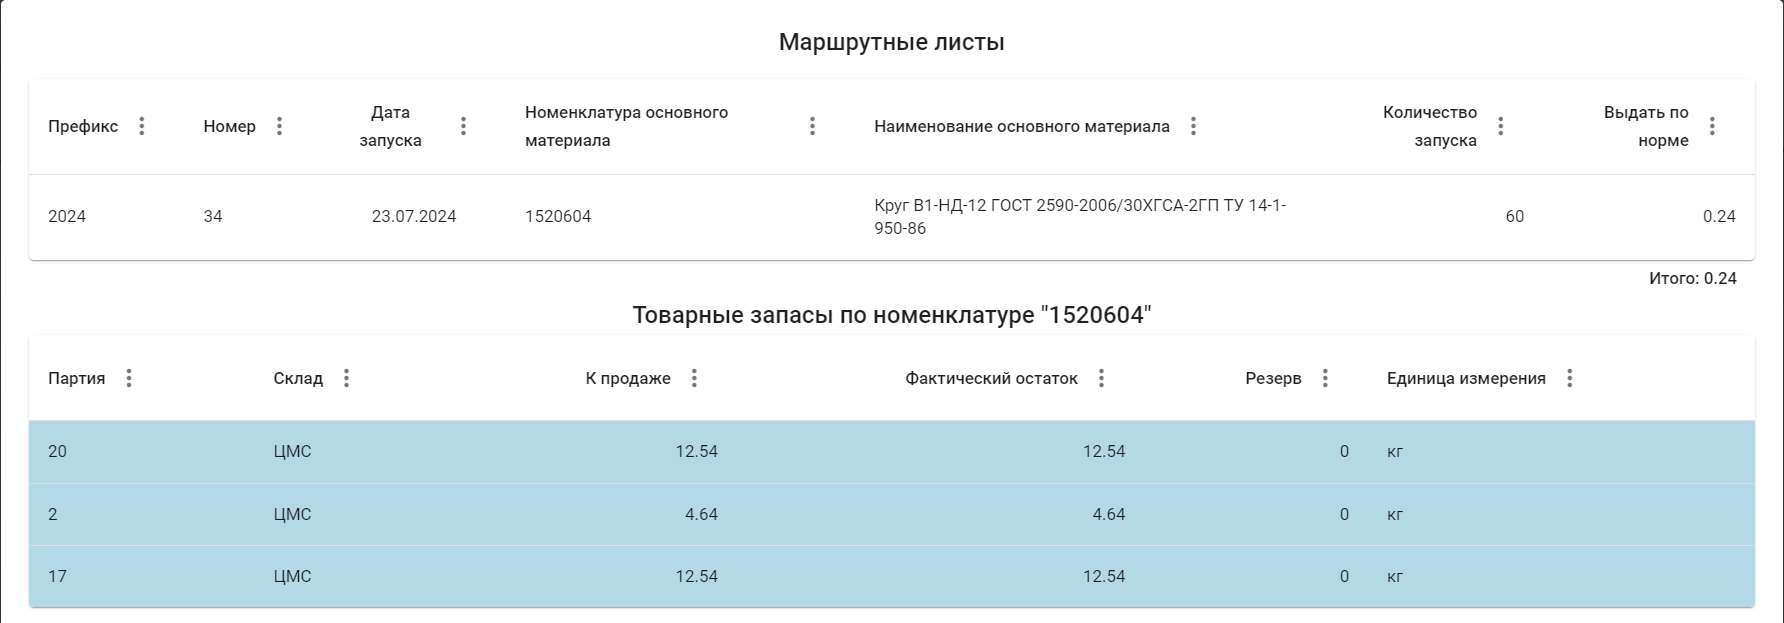This screenshot has height=623, width=1784.
Task: Open column menu for Префикс
Action: (142, 126)
